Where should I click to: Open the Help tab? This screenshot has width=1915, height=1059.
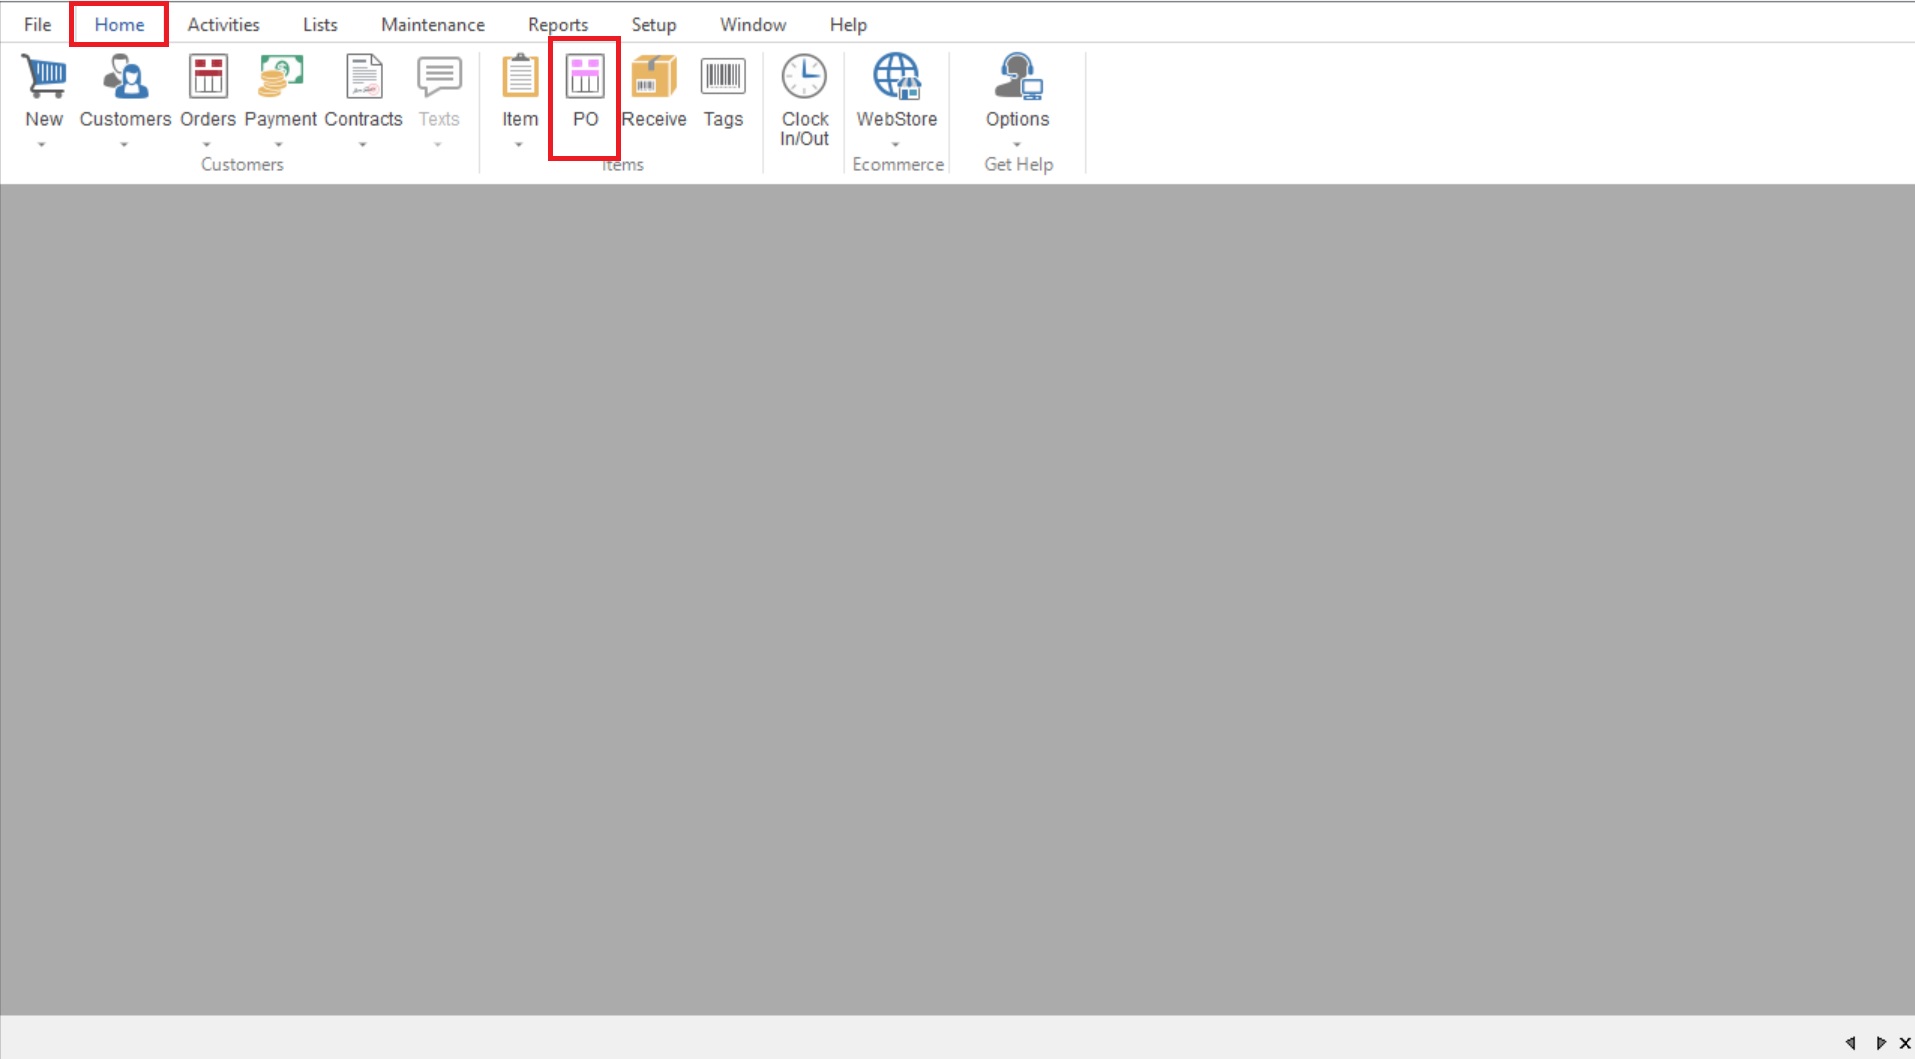(x=848, y=24)
